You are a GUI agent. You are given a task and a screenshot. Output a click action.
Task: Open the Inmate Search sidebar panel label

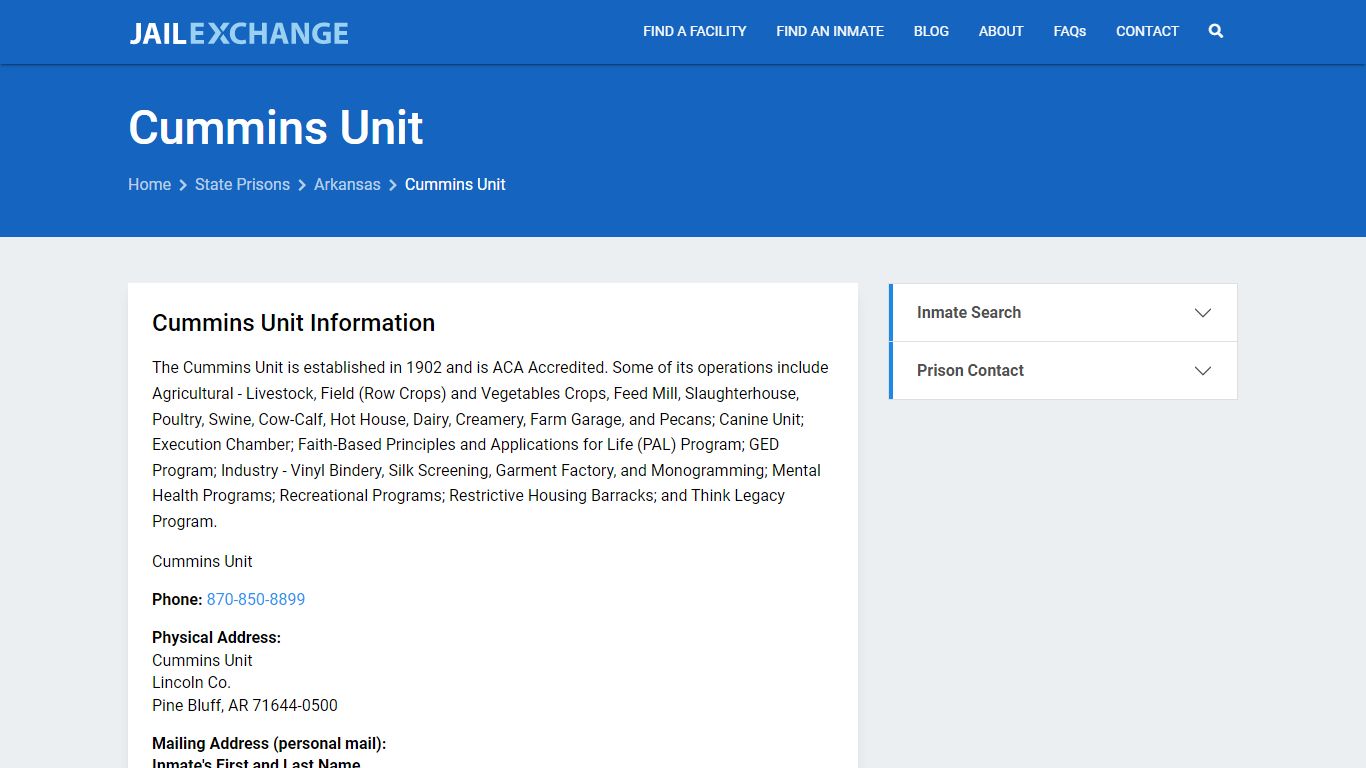tap(969, 313)
